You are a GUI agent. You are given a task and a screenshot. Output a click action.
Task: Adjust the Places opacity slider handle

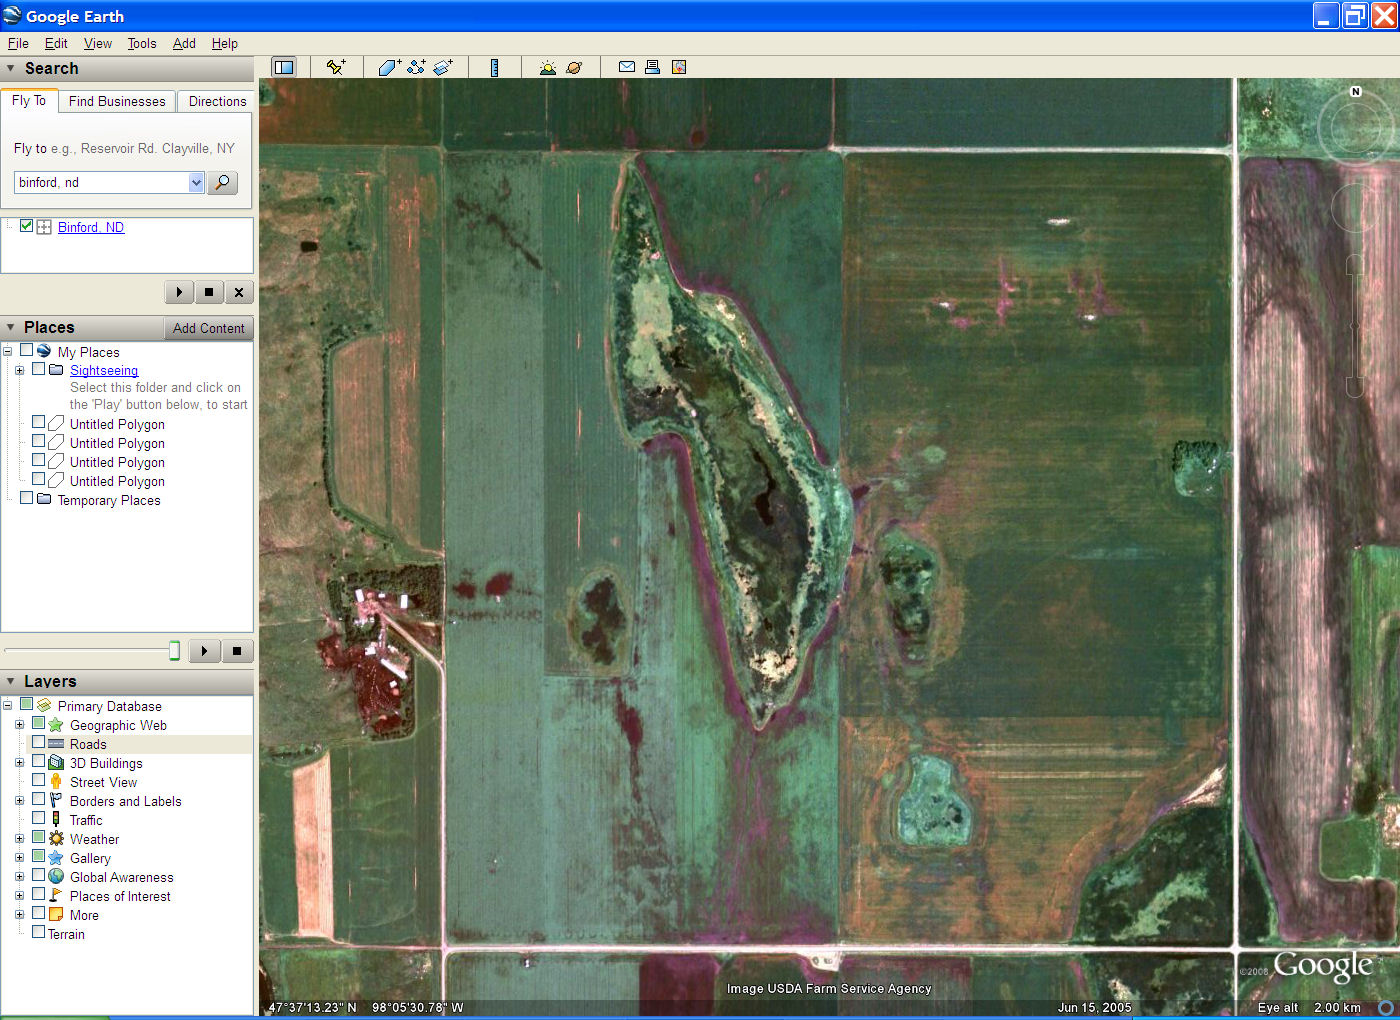tap(174, 651)
